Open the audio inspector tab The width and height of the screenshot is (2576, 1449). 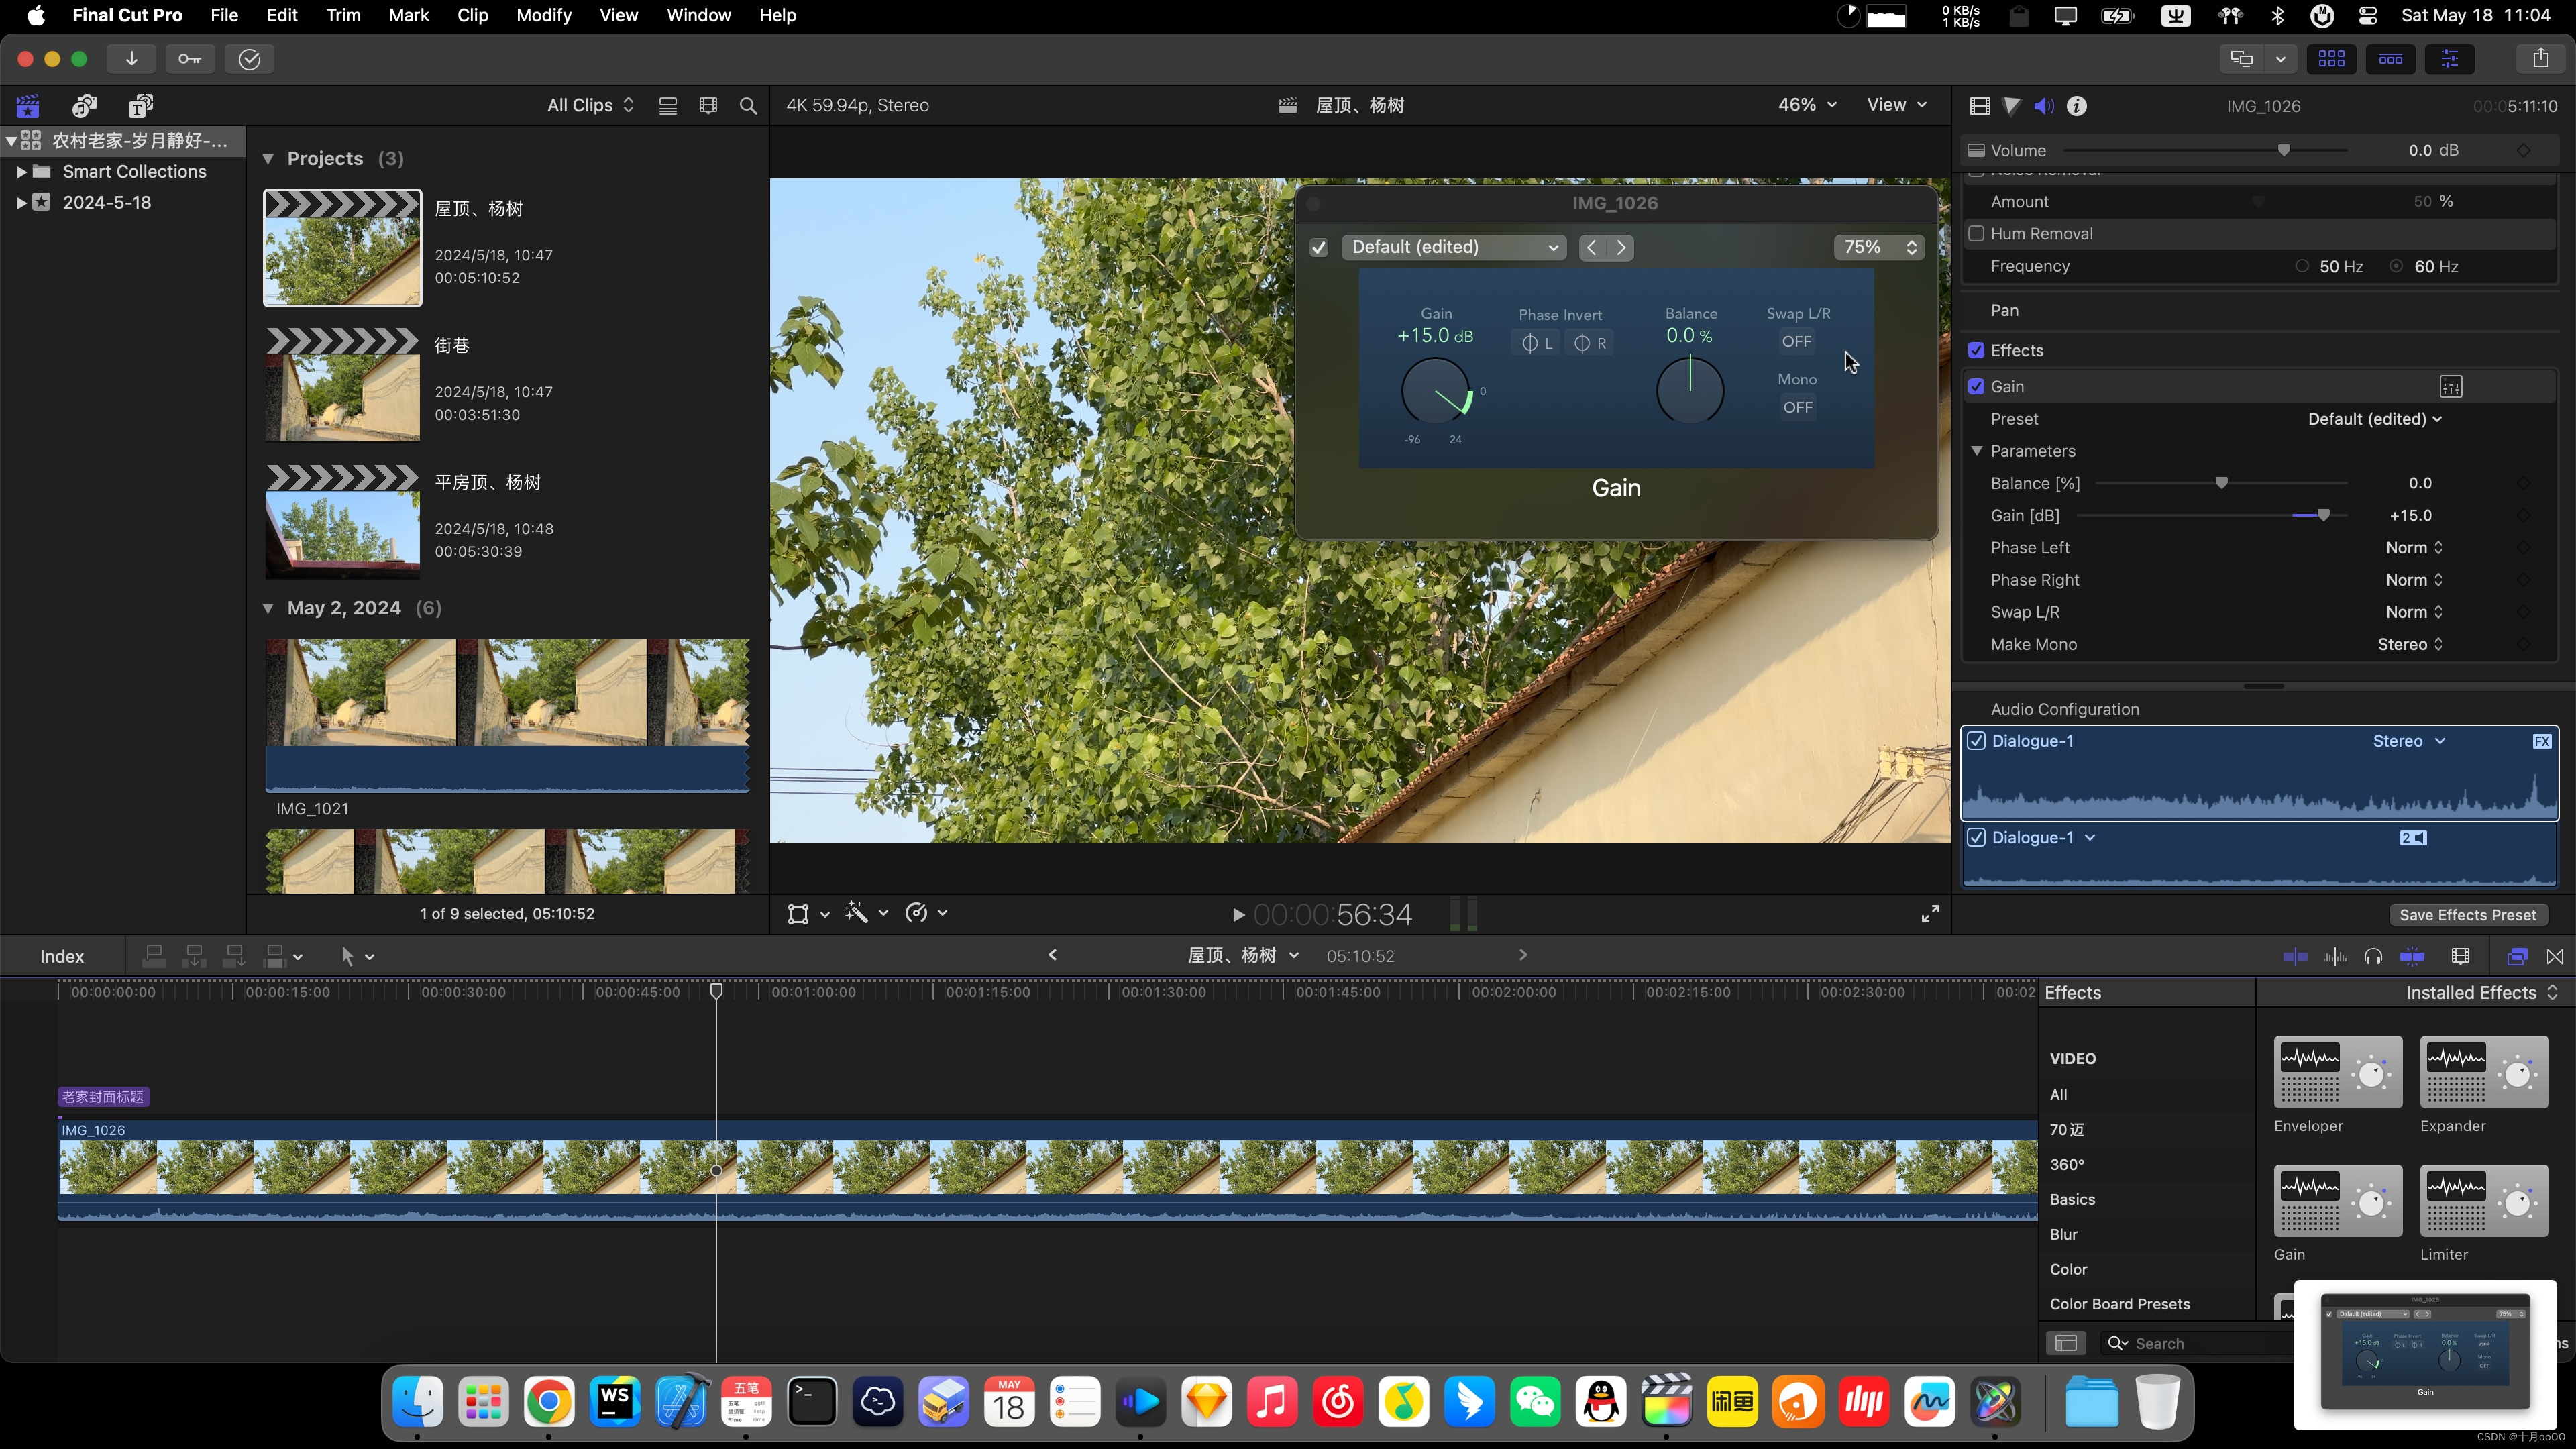(2044, 106)
